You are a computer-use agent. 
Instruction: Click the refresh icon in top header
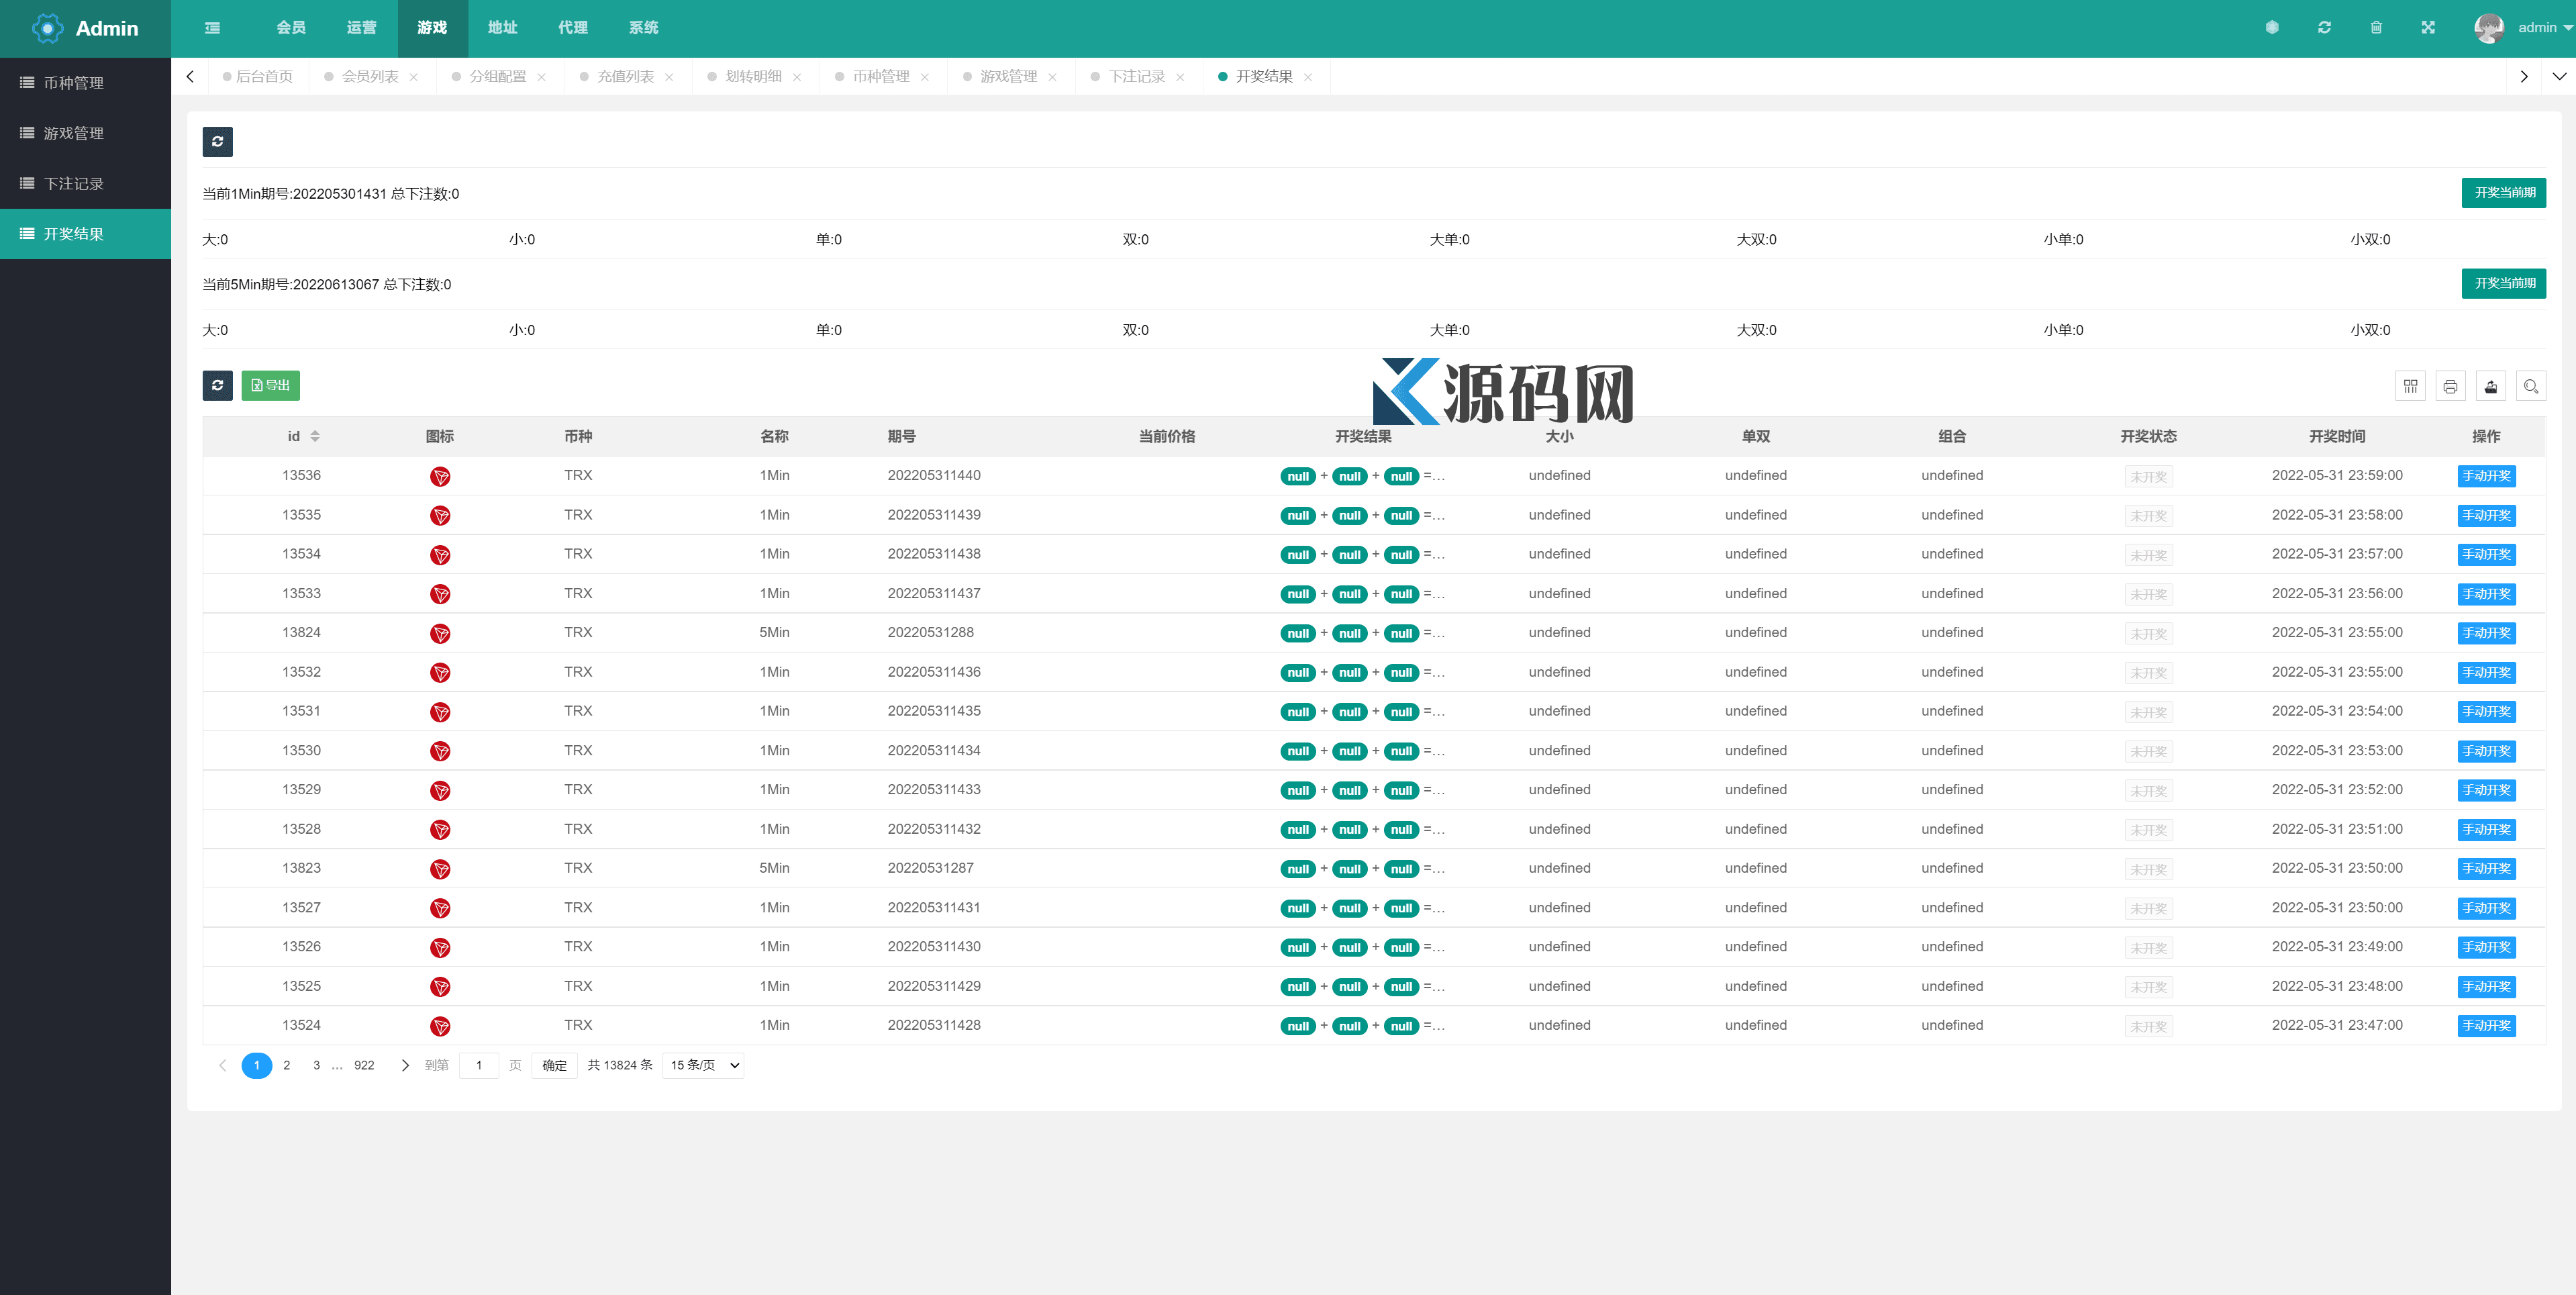(x=2324, y=28)
